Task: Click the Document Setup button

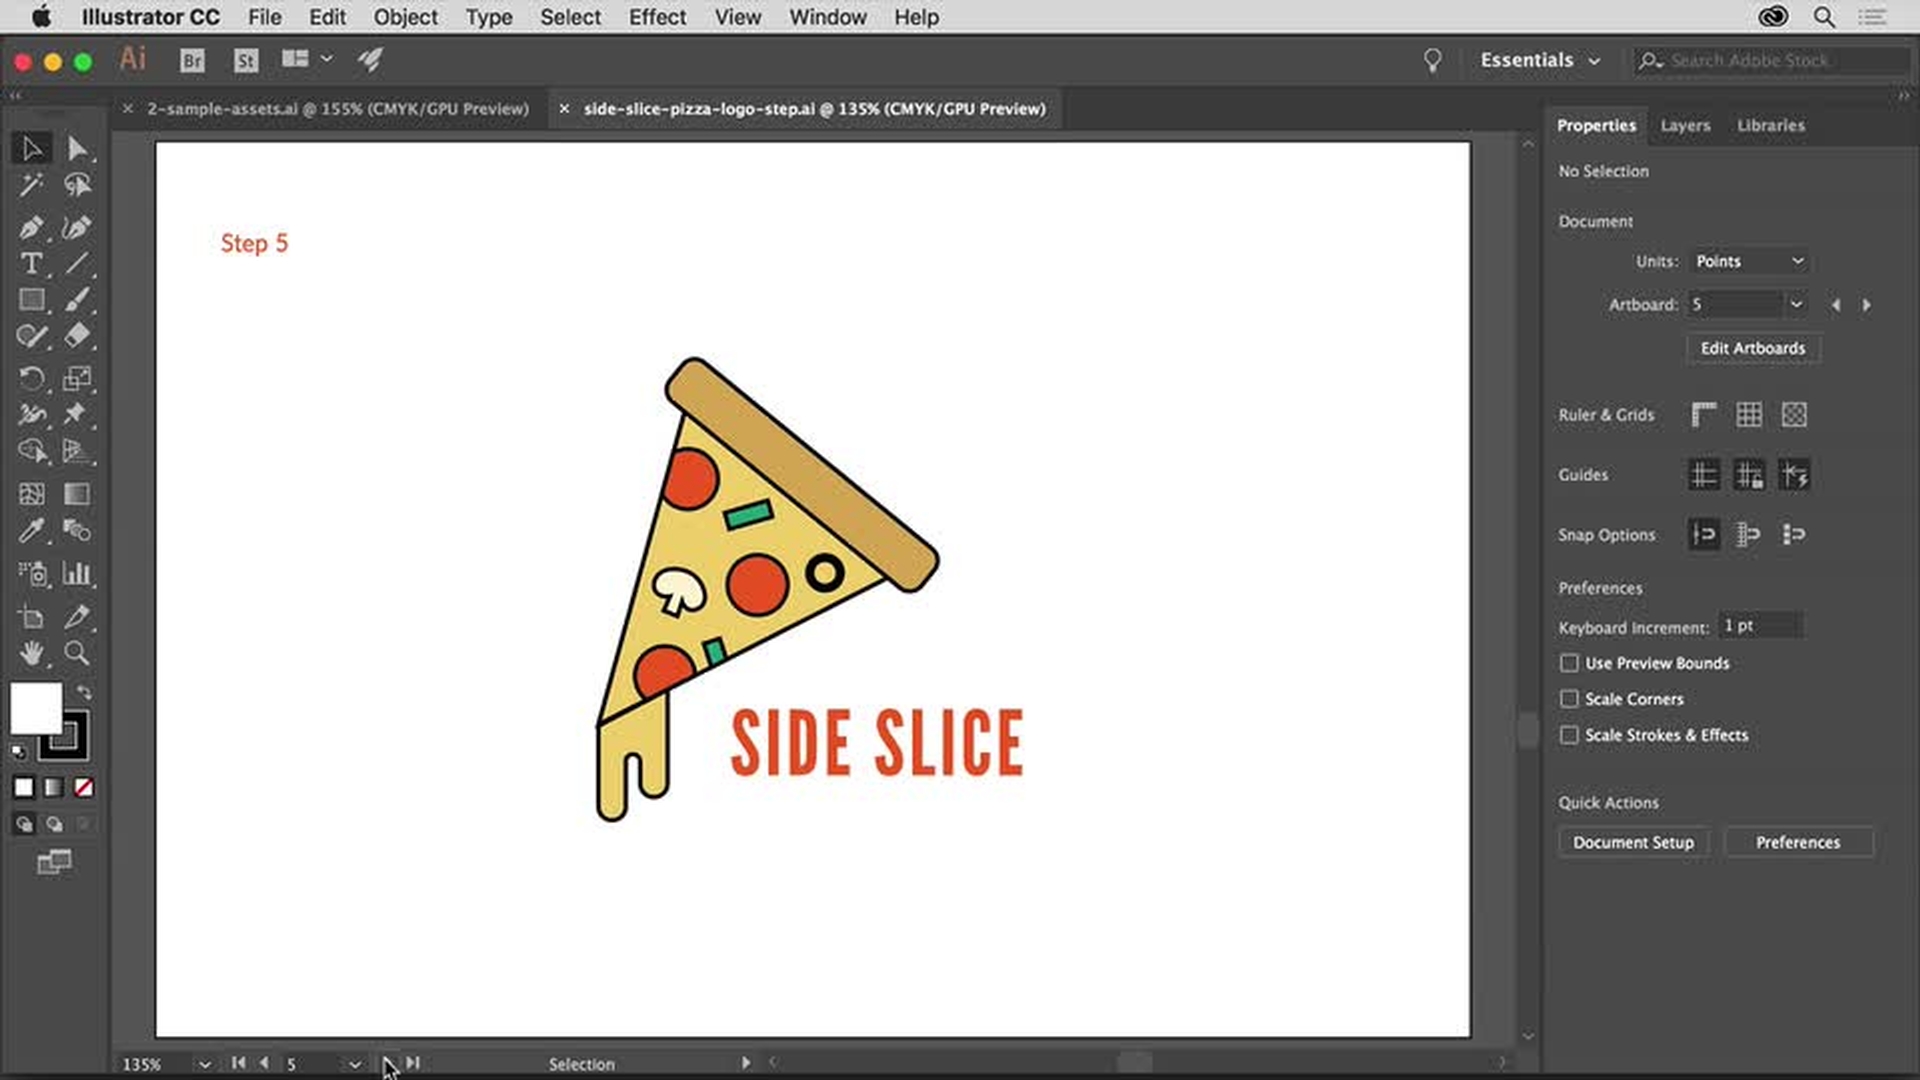Action: pos(1631,841)
